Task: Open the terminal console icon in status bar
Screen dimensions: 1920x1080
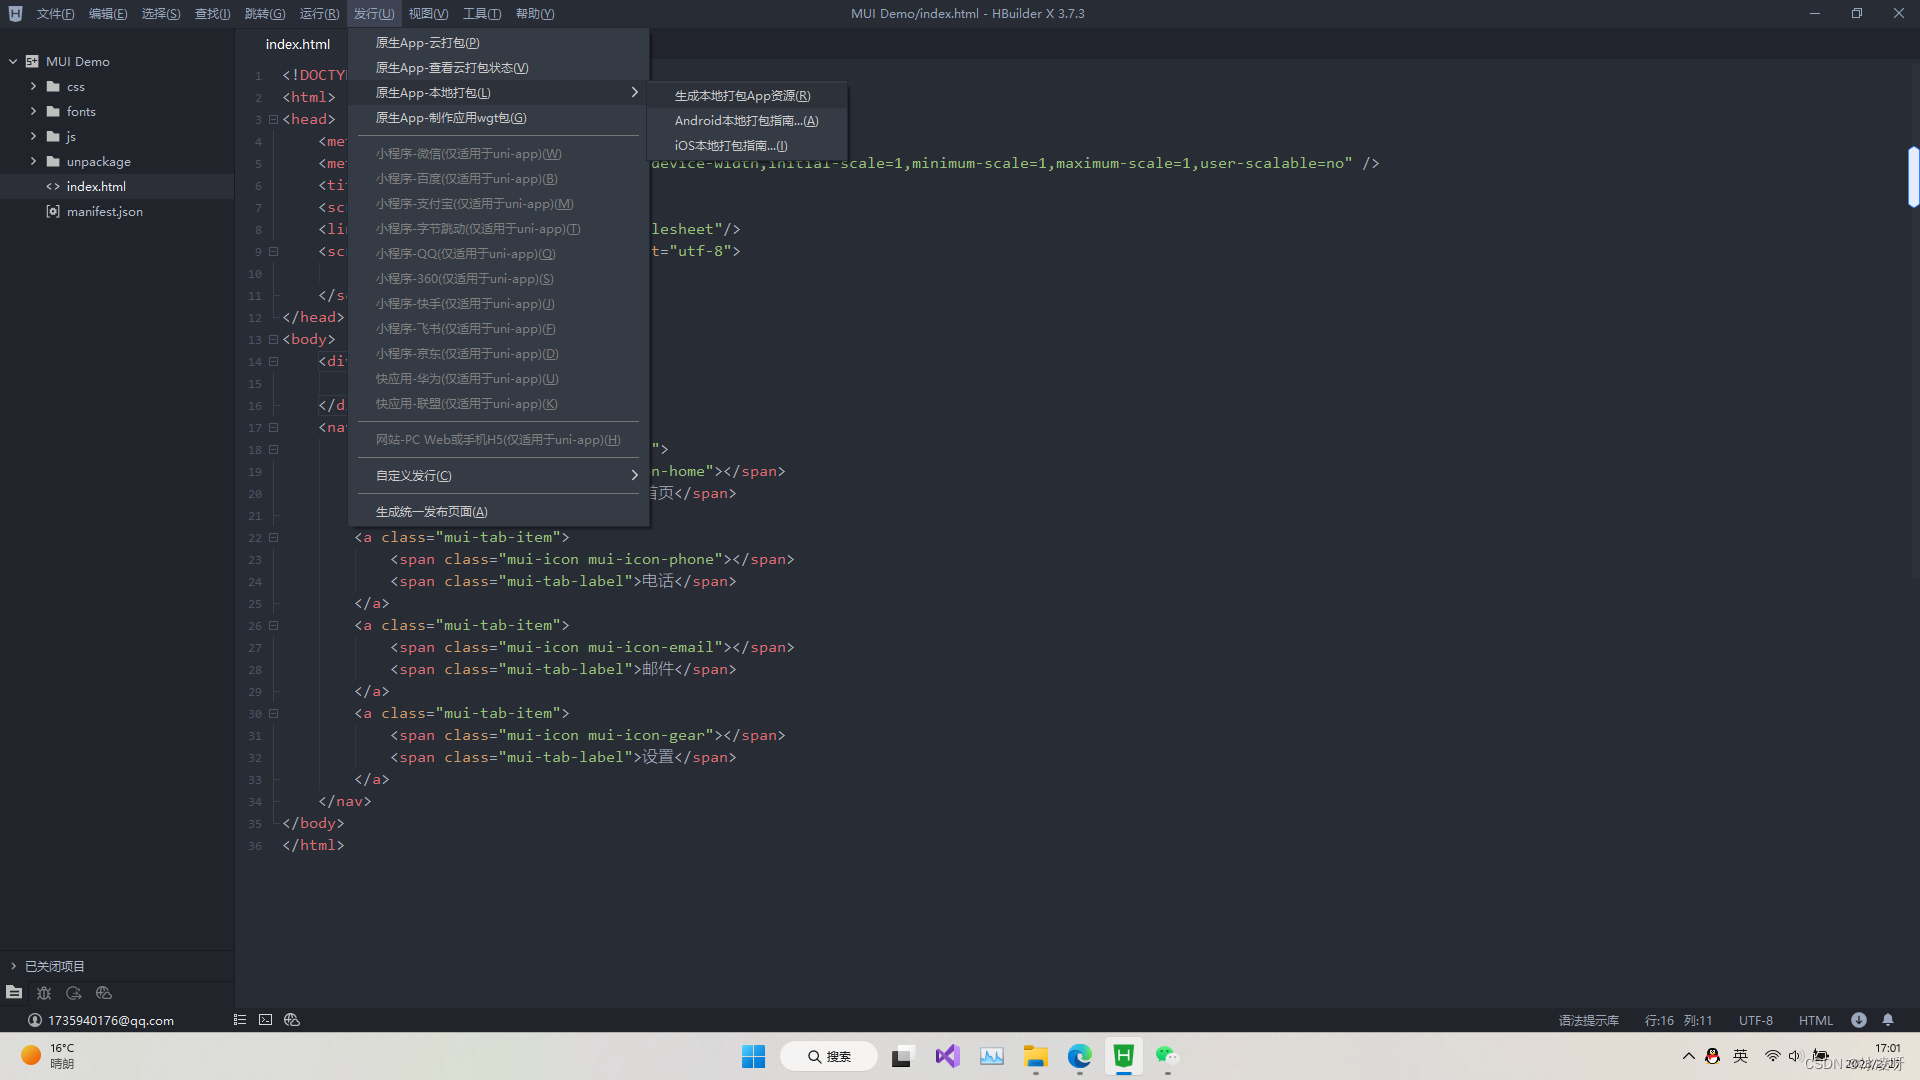Action: click(265, 1020)
